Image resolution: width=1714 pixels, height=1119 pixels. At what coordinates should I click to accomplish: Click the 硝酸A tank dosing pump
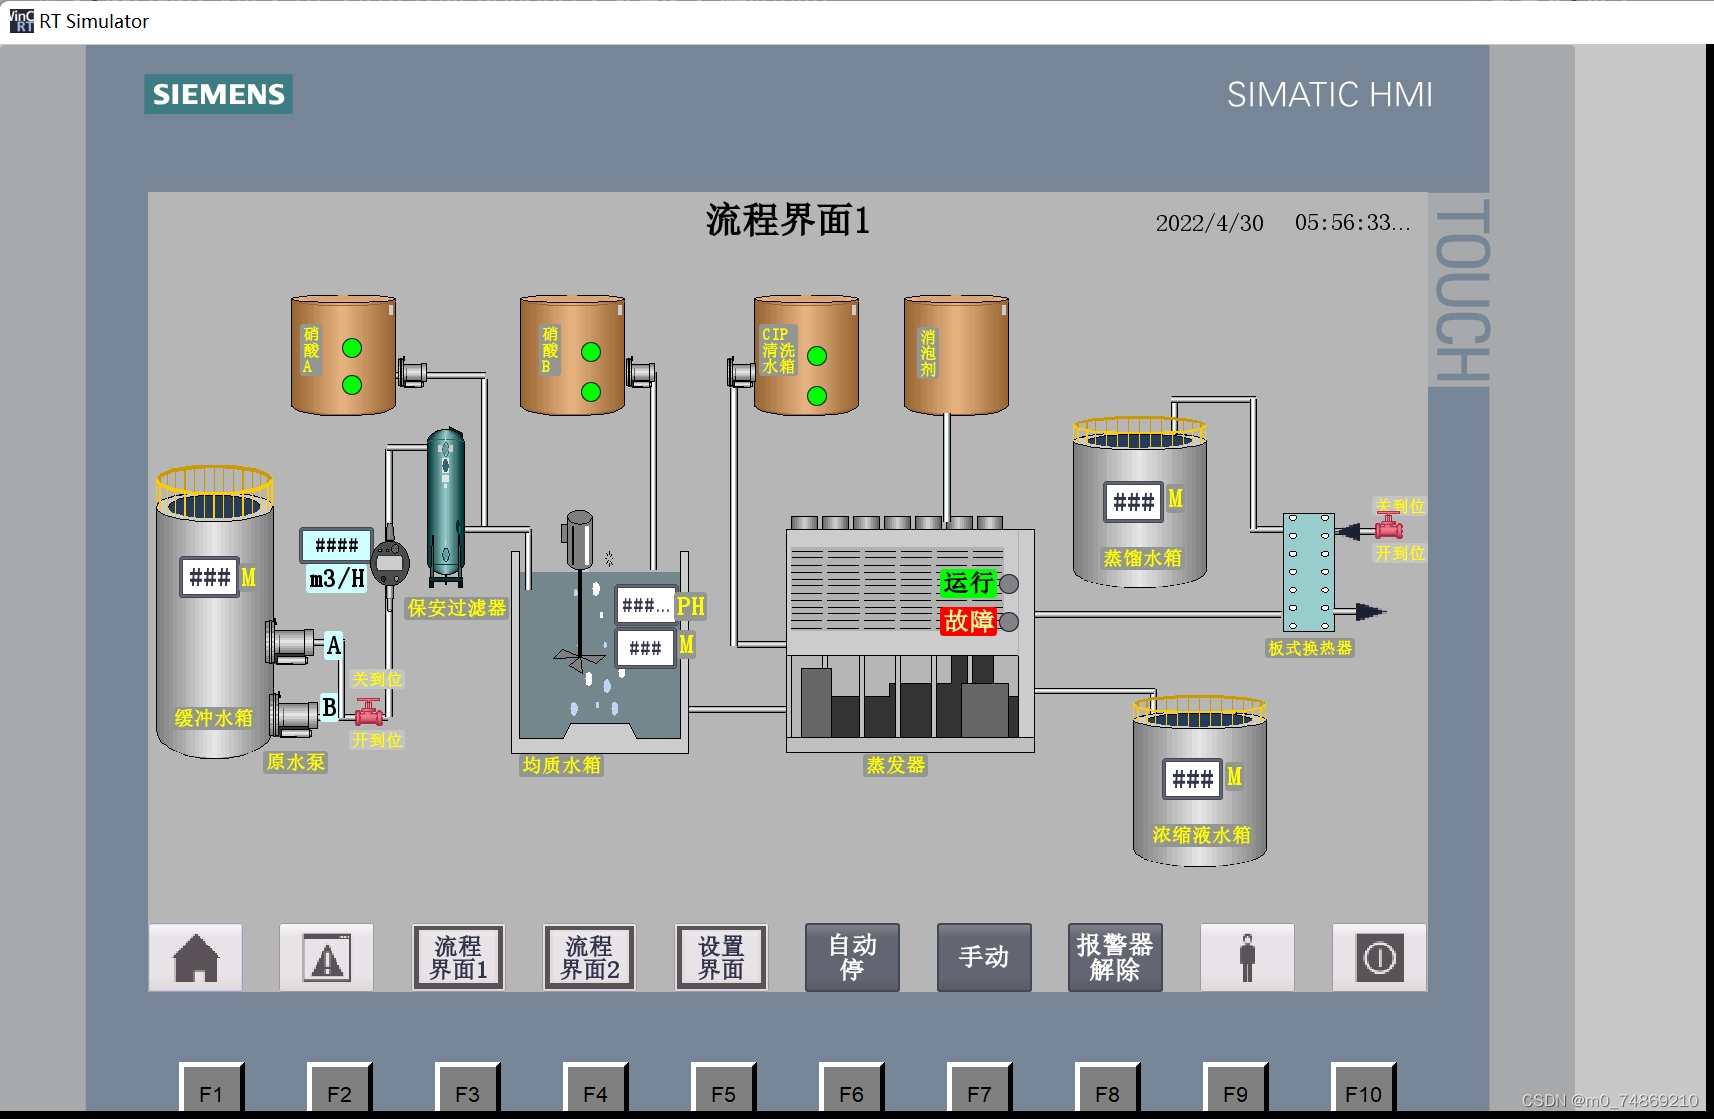click(412, 374)
